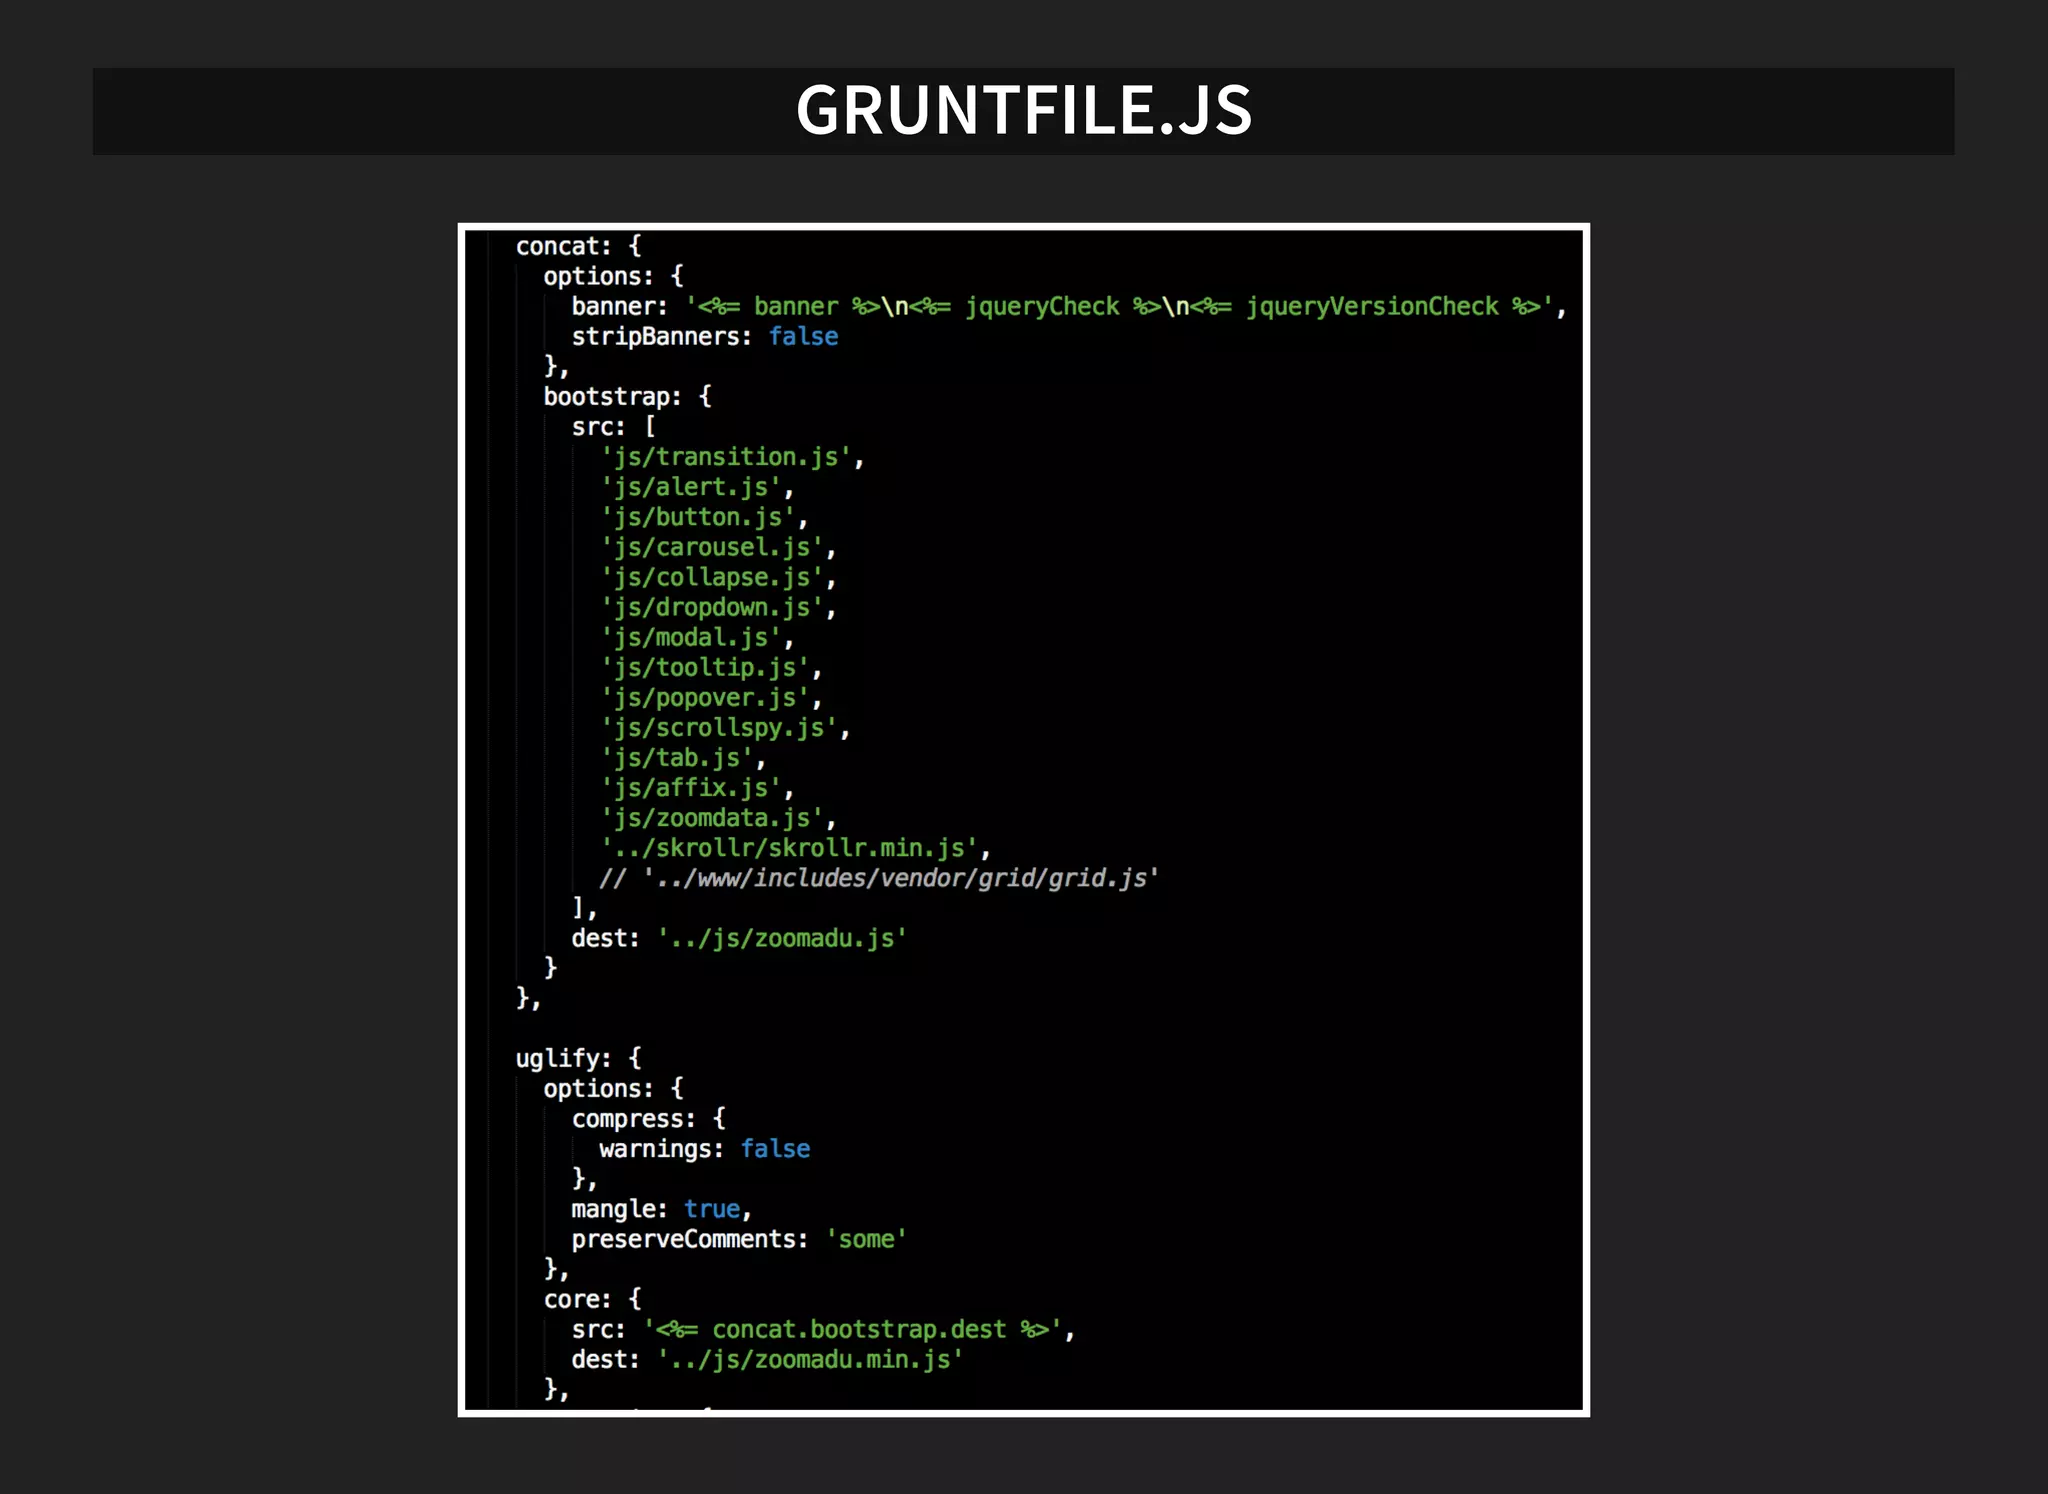Select 'js/tab.js' entry

[x=683, y=758]
